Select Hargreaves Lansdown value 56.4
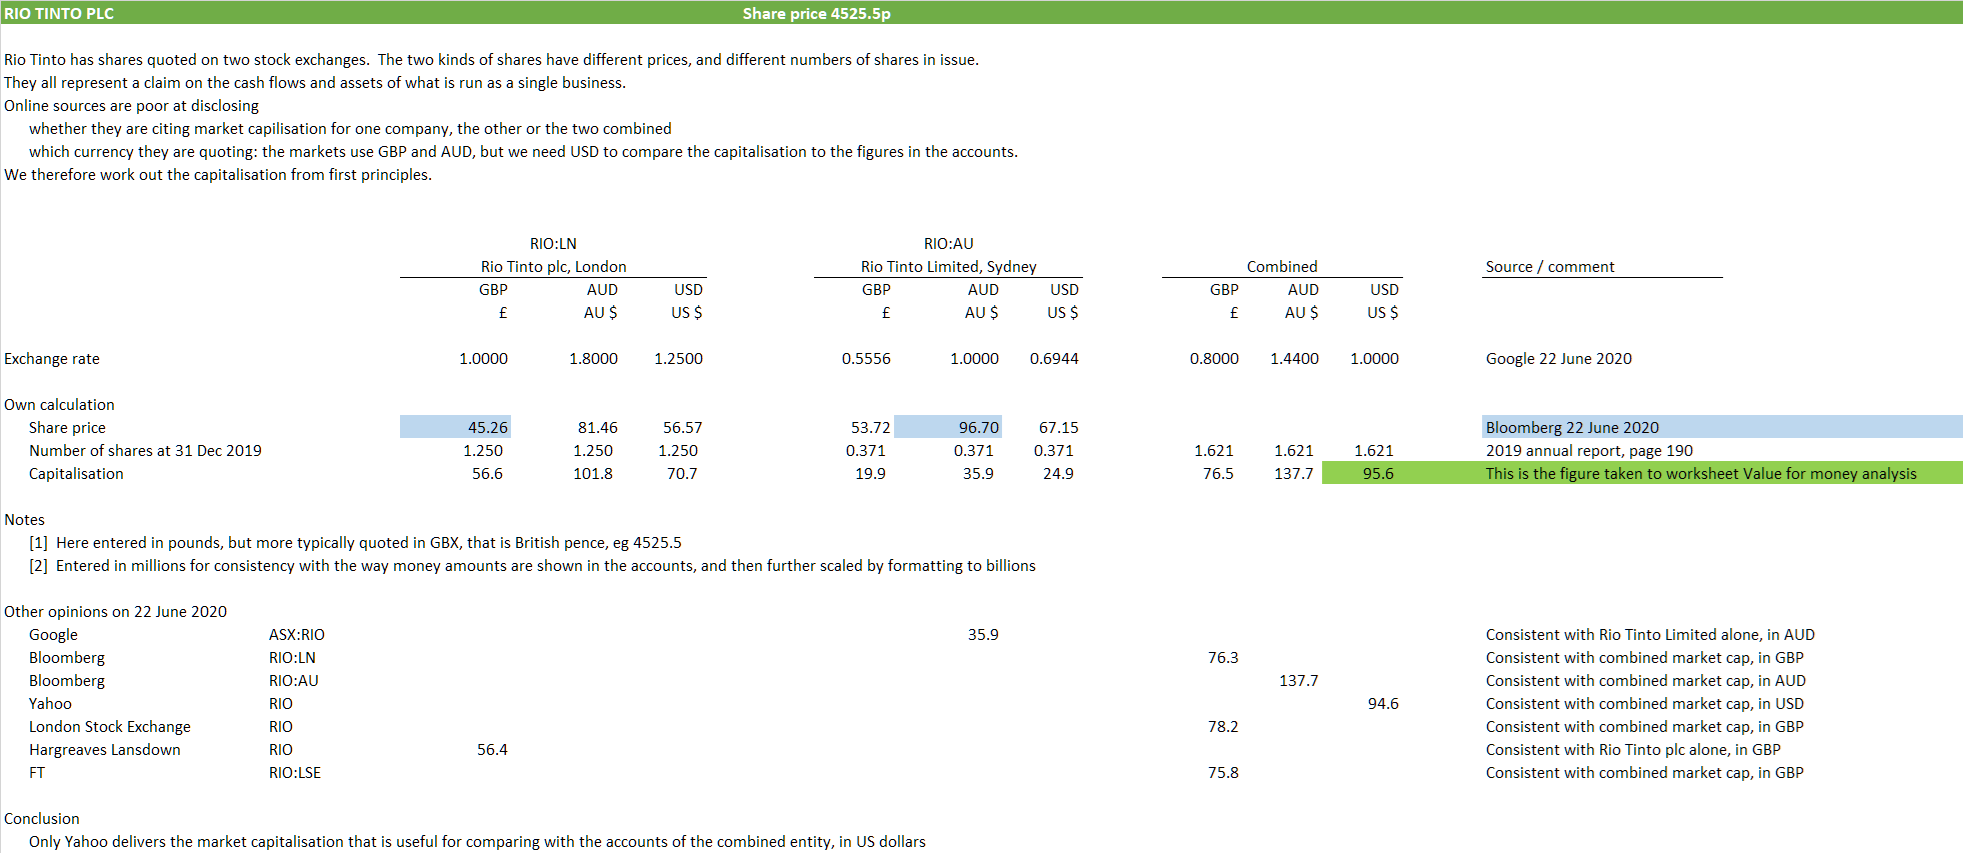 coord(492,749)
